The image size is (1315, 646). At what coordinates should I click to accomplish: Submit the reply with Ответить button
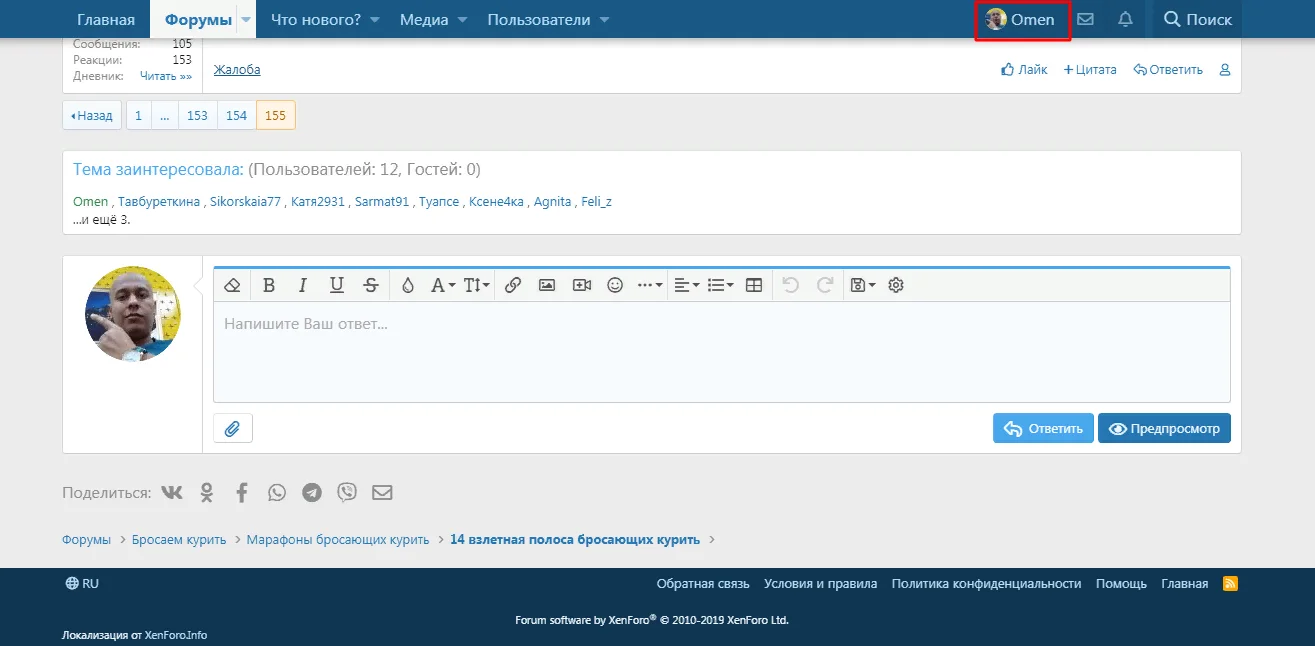click(x=1043, y=428)
